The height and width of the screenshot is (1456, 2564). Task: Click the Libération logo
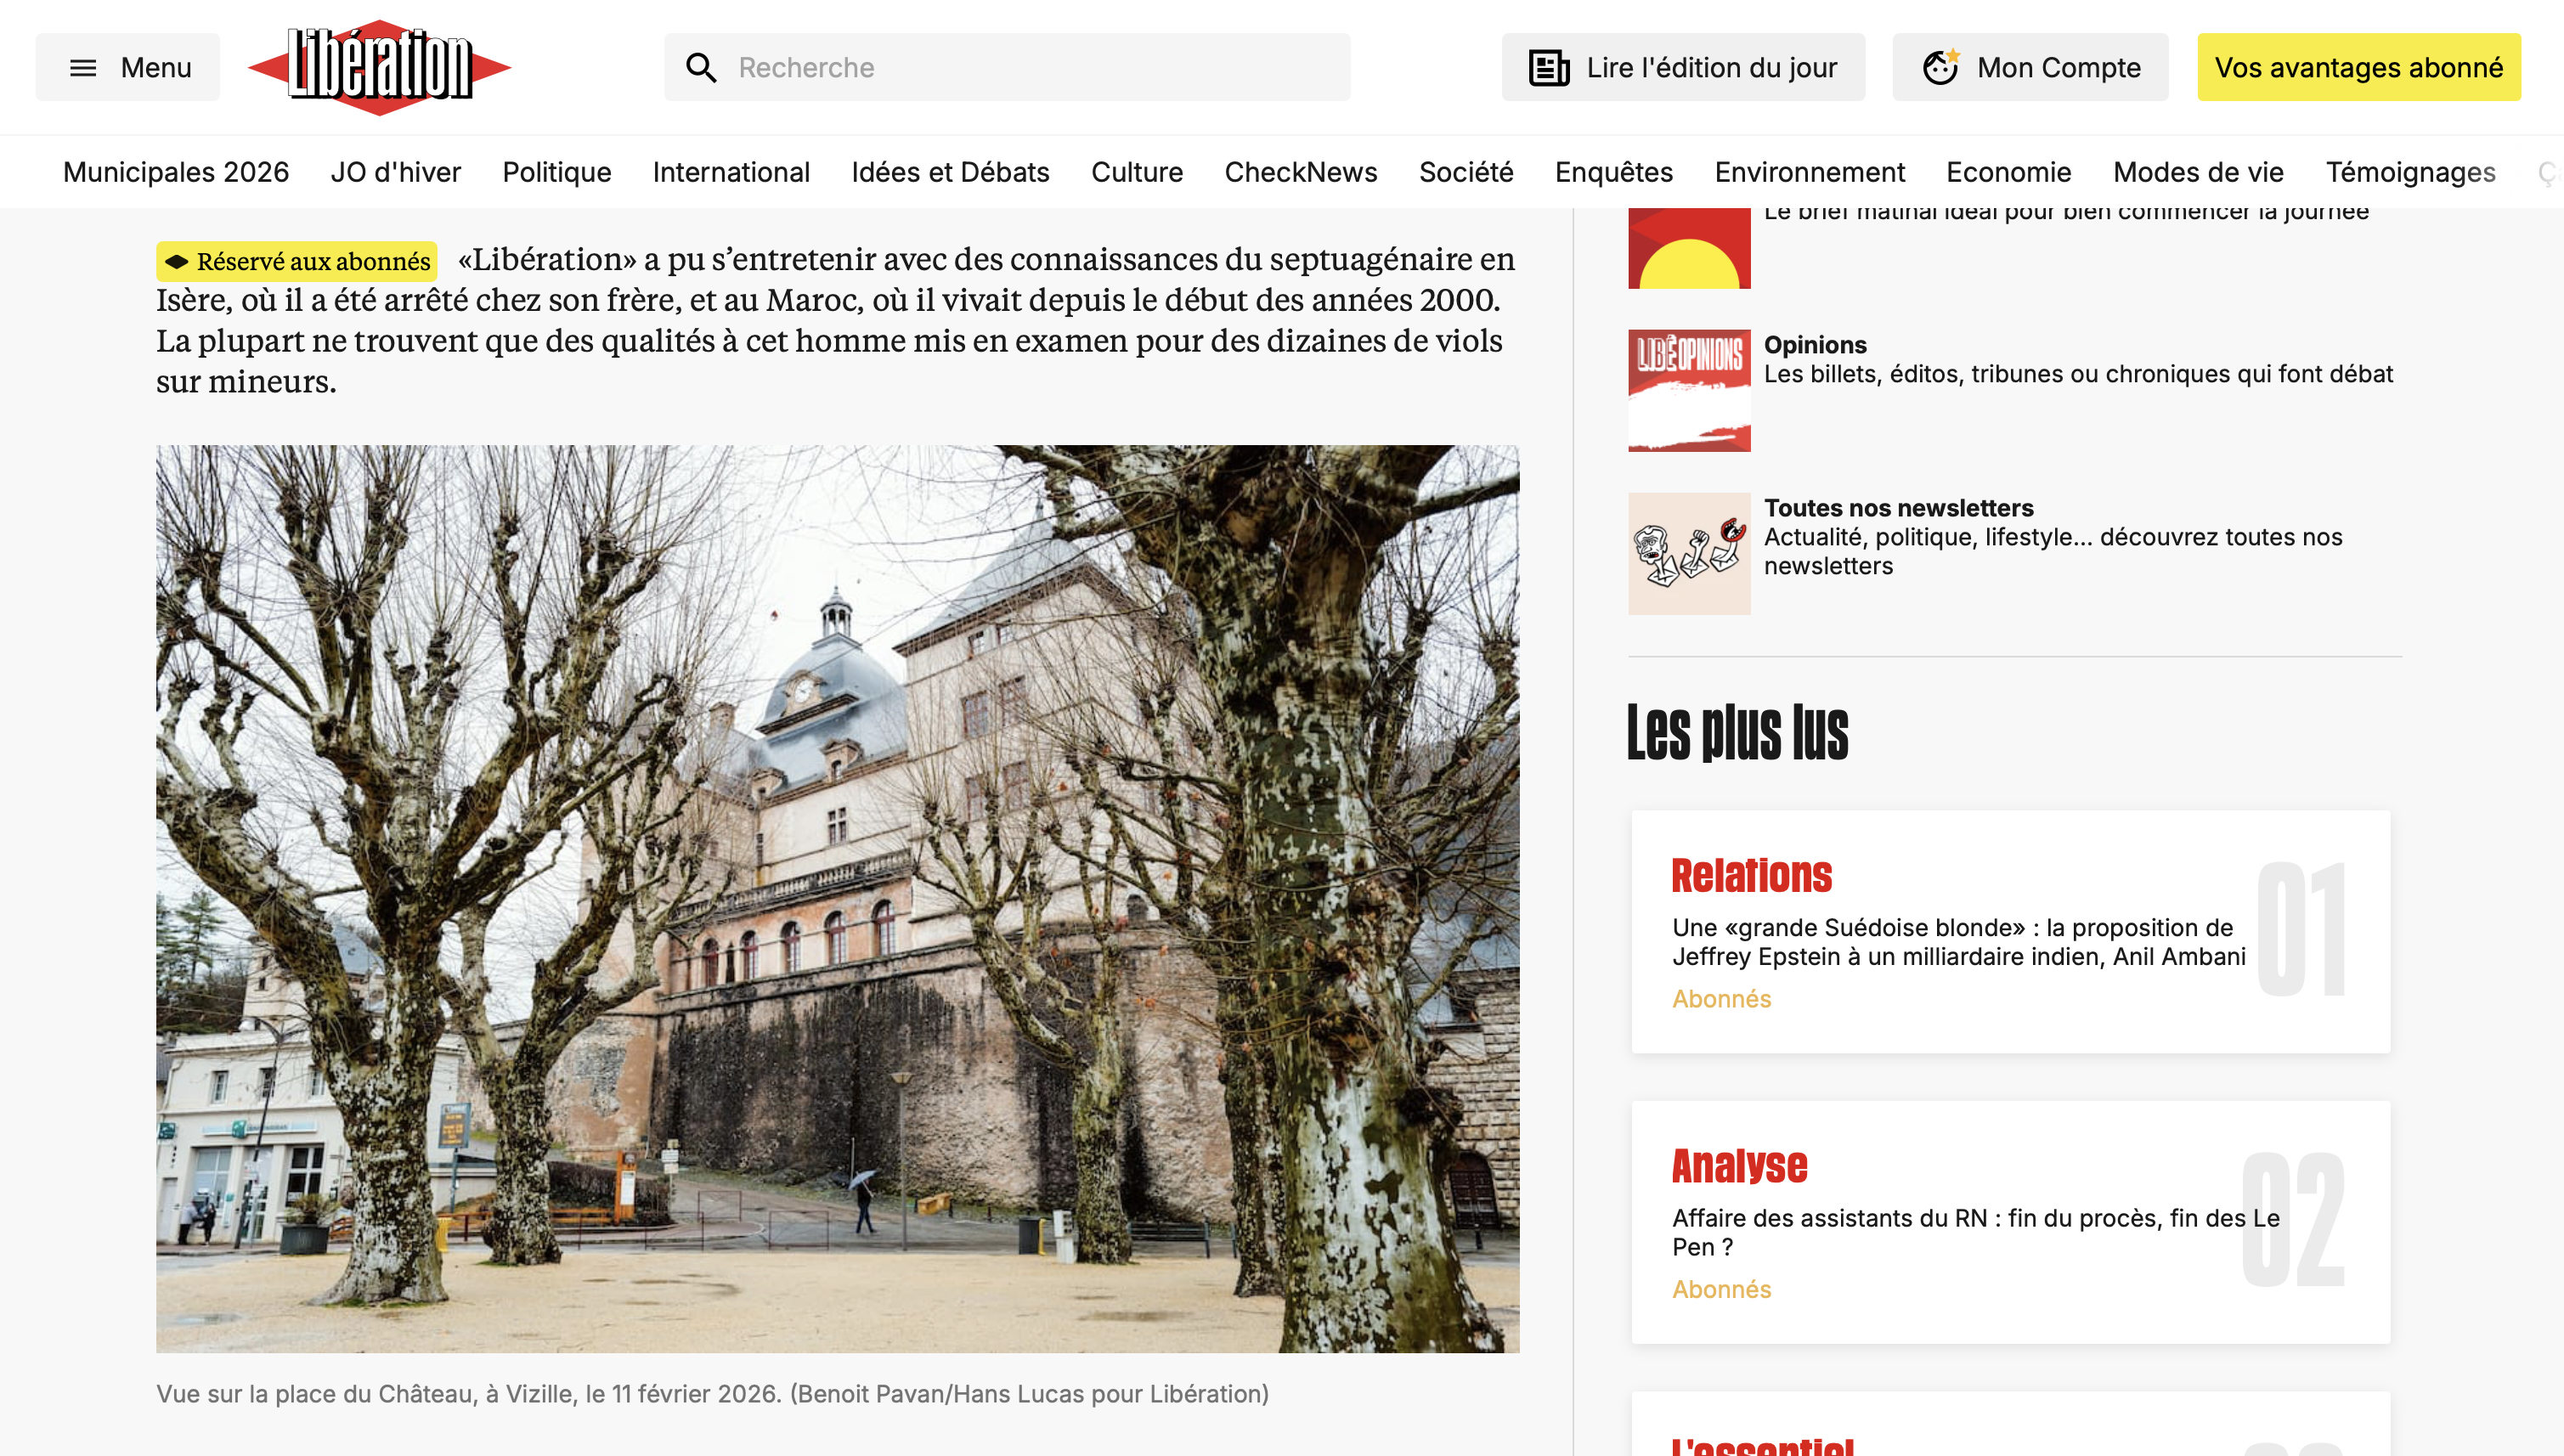[x=379, y=67]
